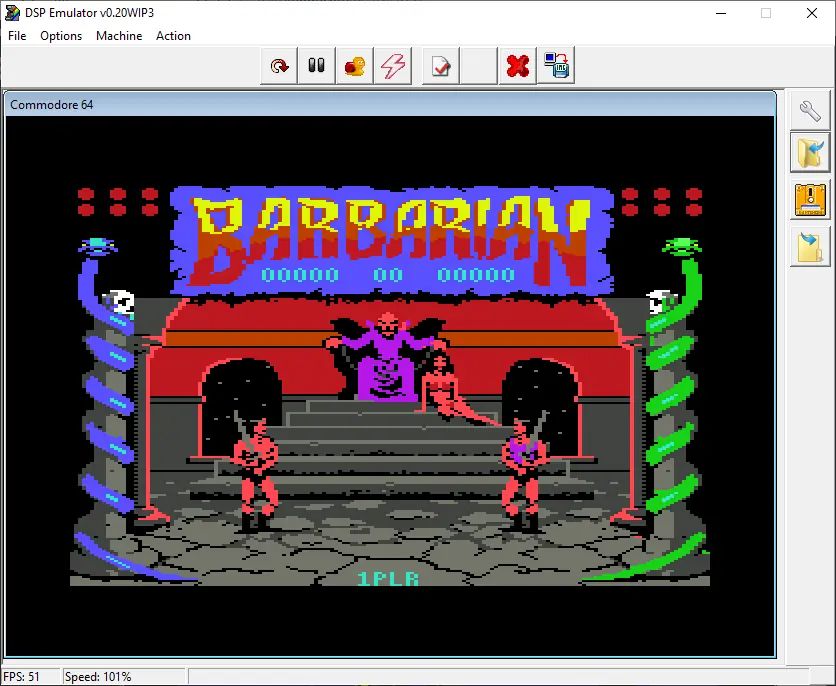This screenshot has height=686, width=836.
Task: Click the FPS: 51 status text
Action: coord(21,676)
